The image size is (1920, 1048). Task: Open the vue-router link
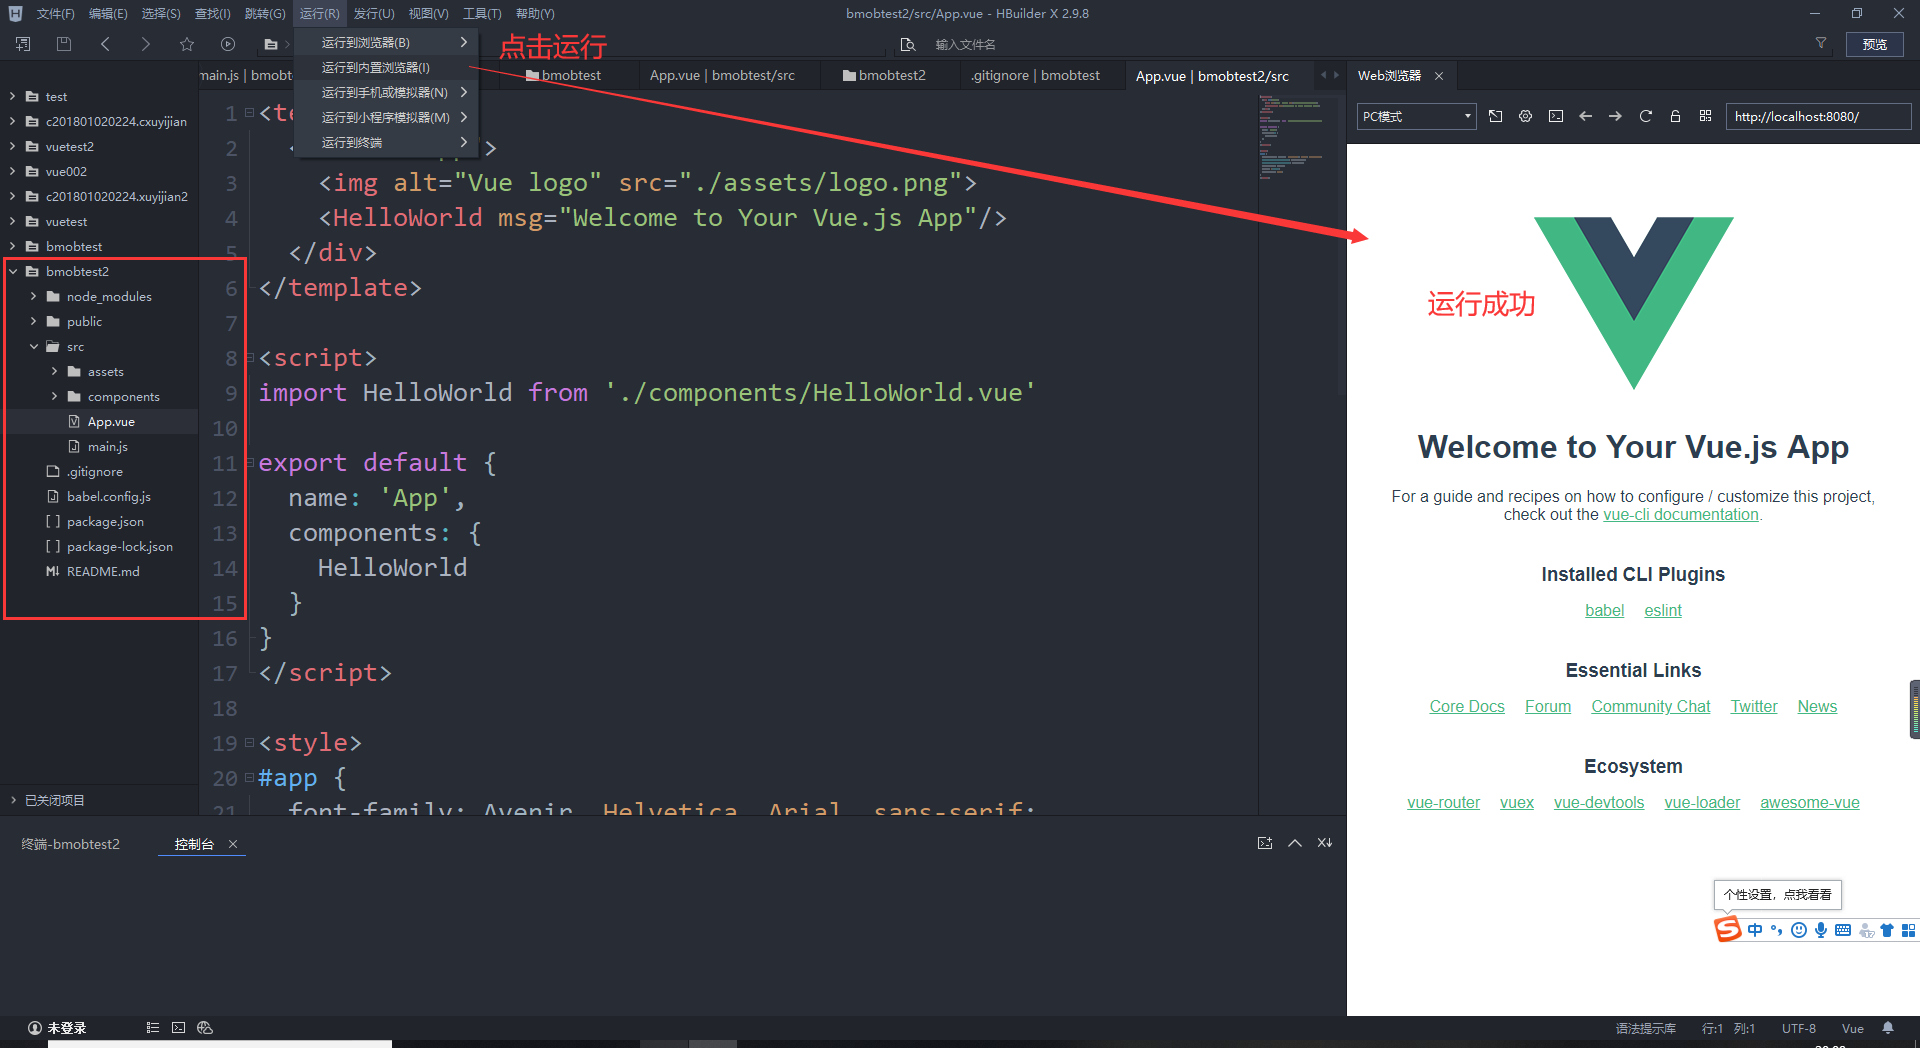coord(1443,802)
